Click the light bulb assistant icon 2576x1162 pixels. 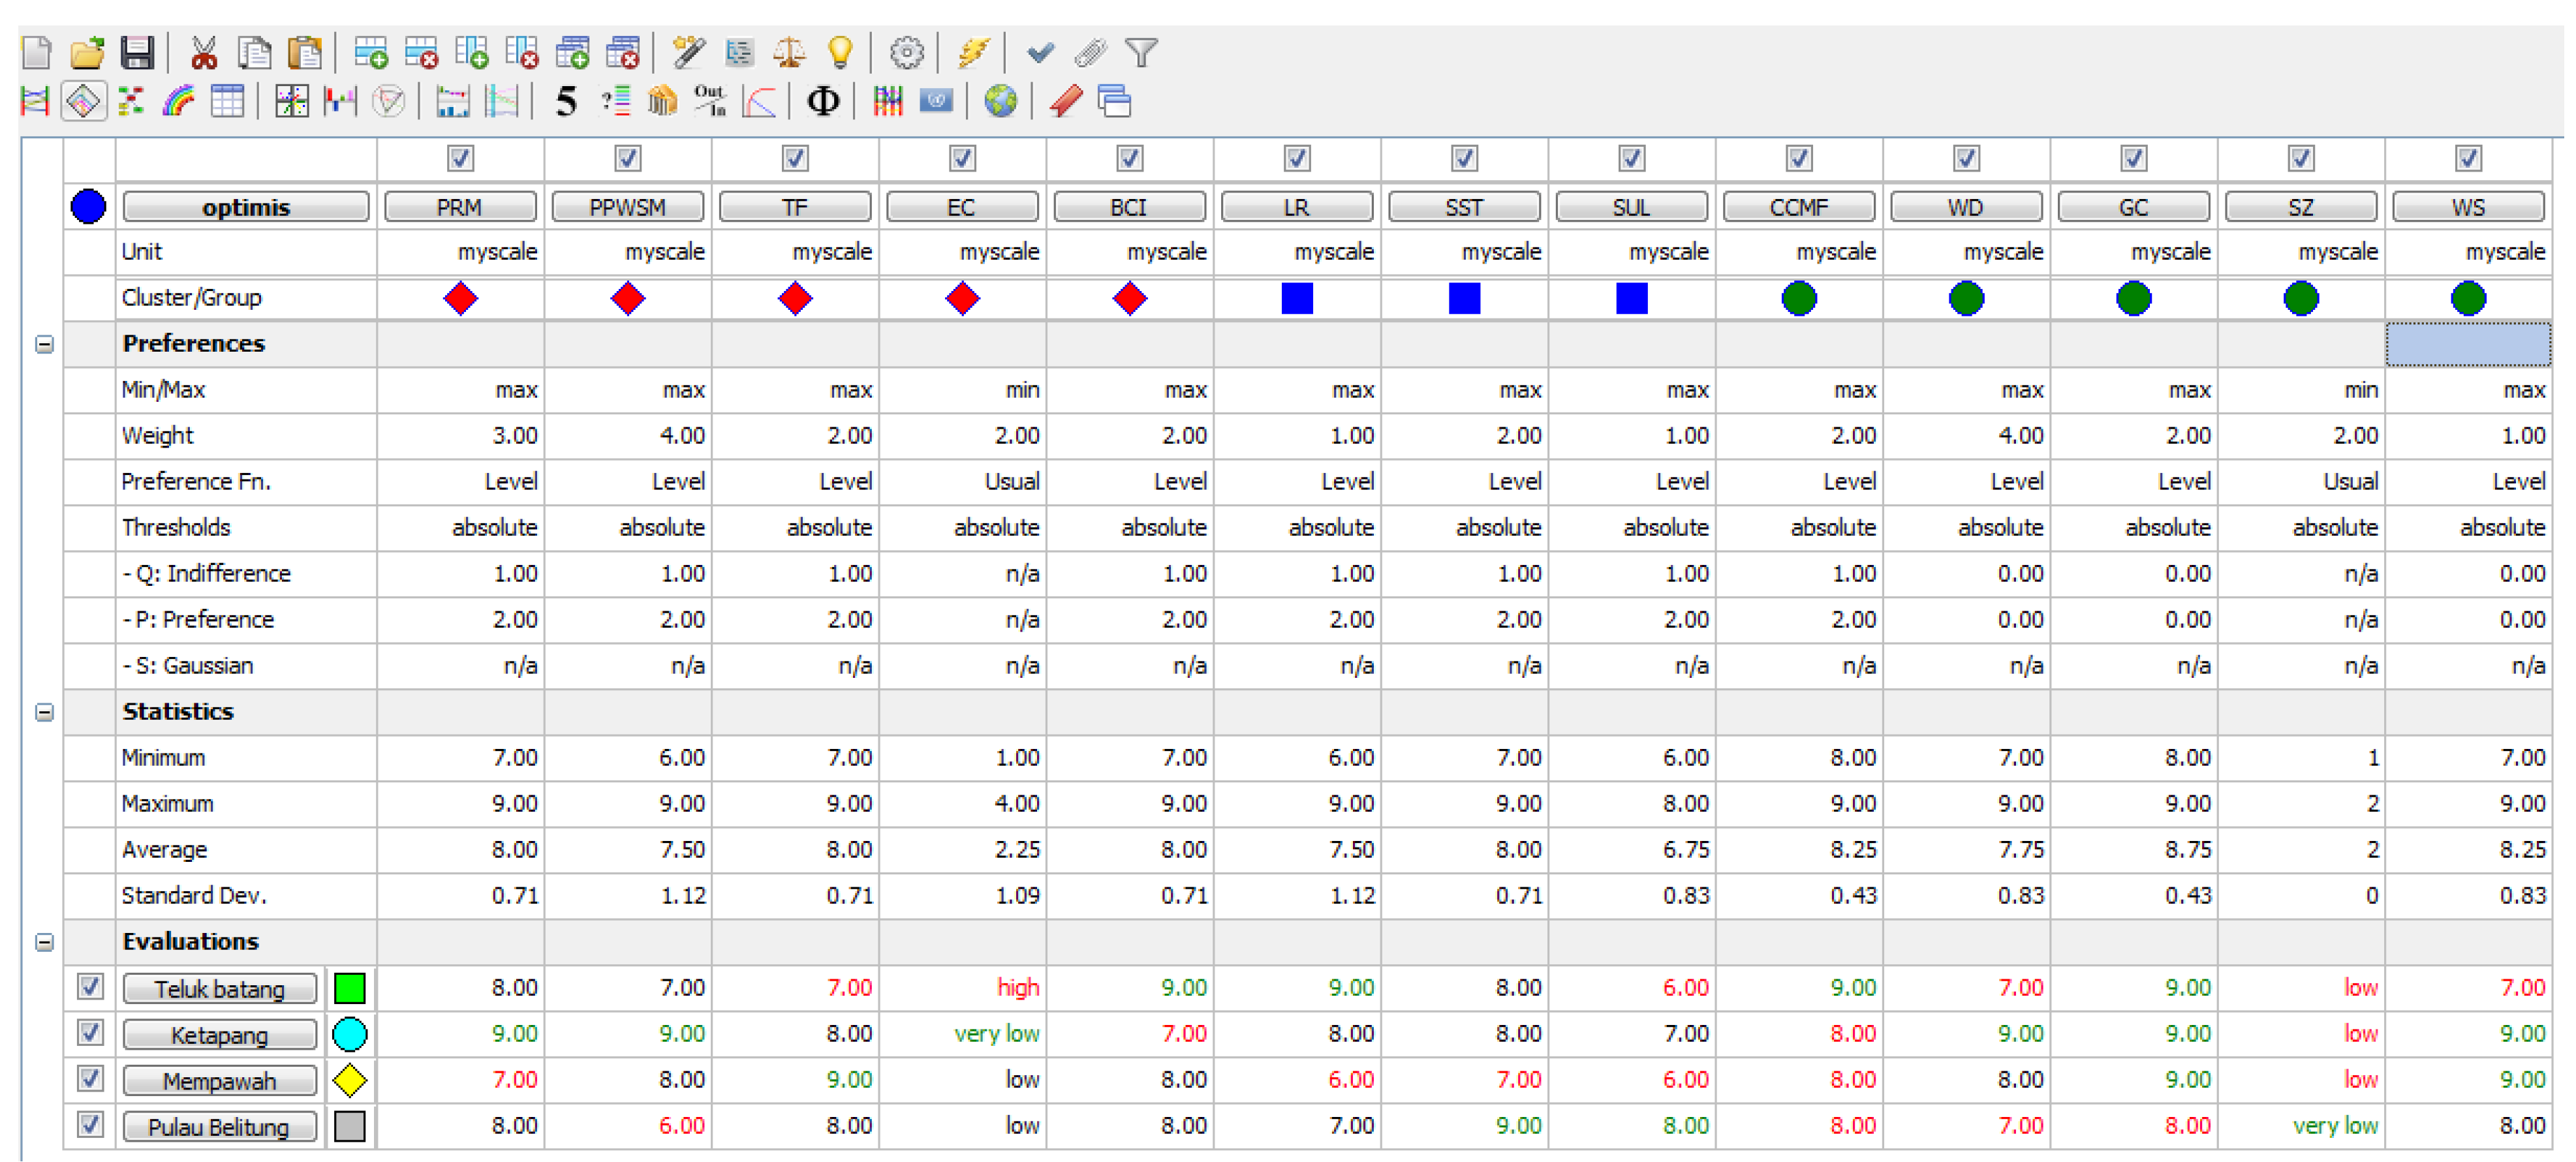[840, 52]
